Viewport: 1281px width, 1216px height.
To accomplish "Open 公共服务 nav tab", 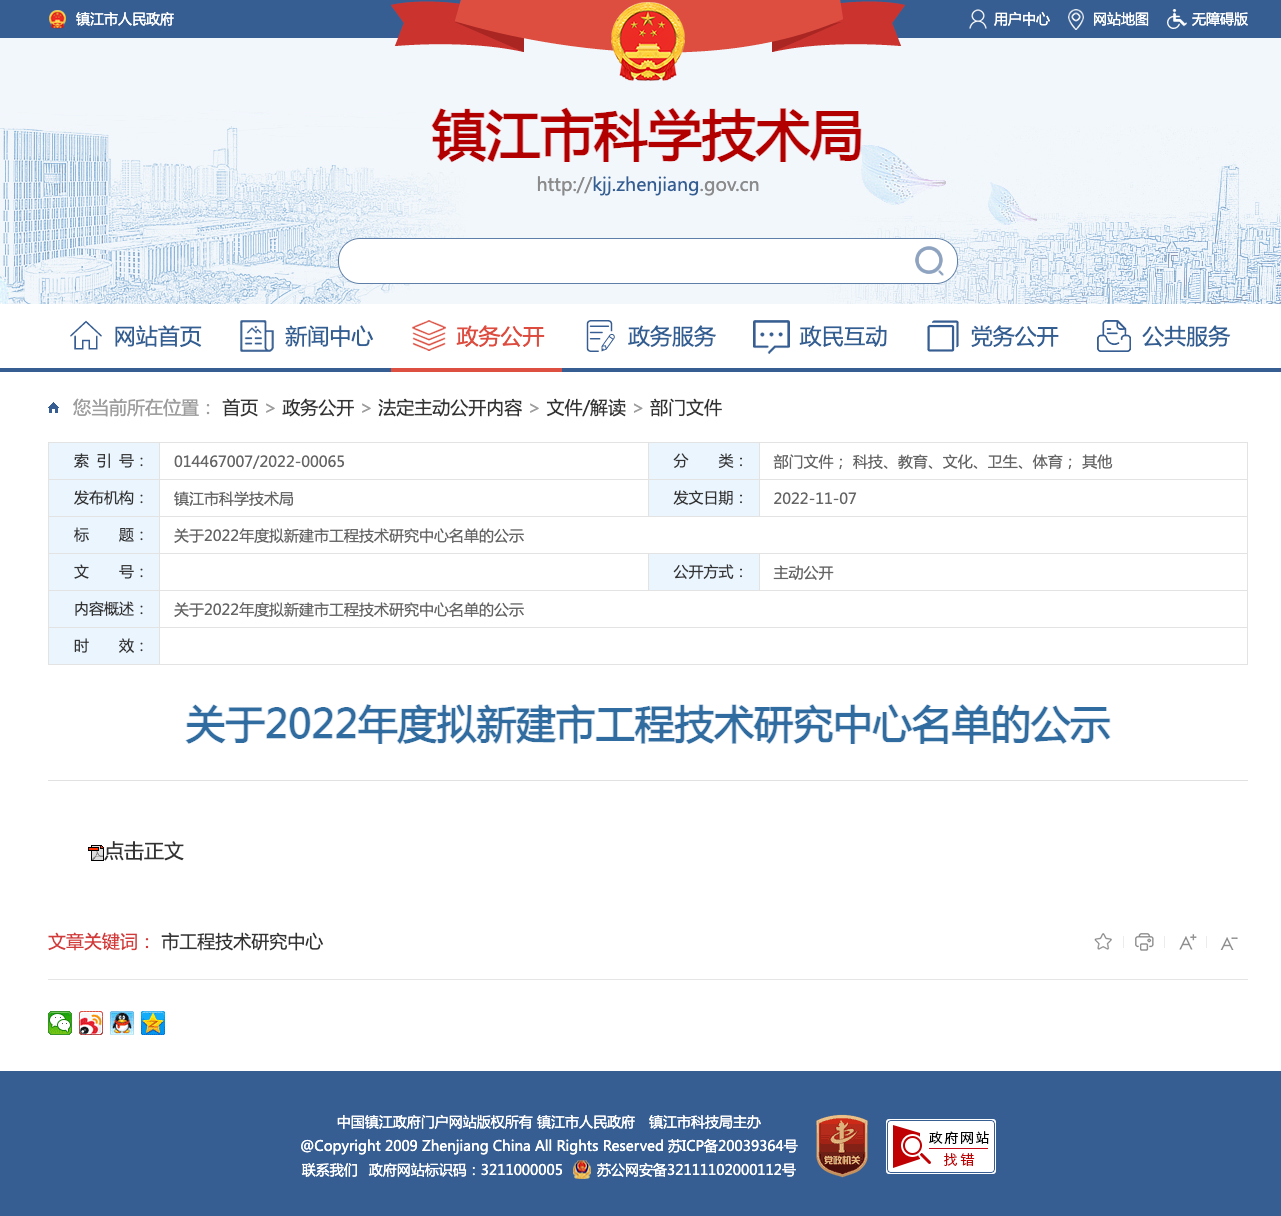I will pyautogui.click(x=1163, y=336).
